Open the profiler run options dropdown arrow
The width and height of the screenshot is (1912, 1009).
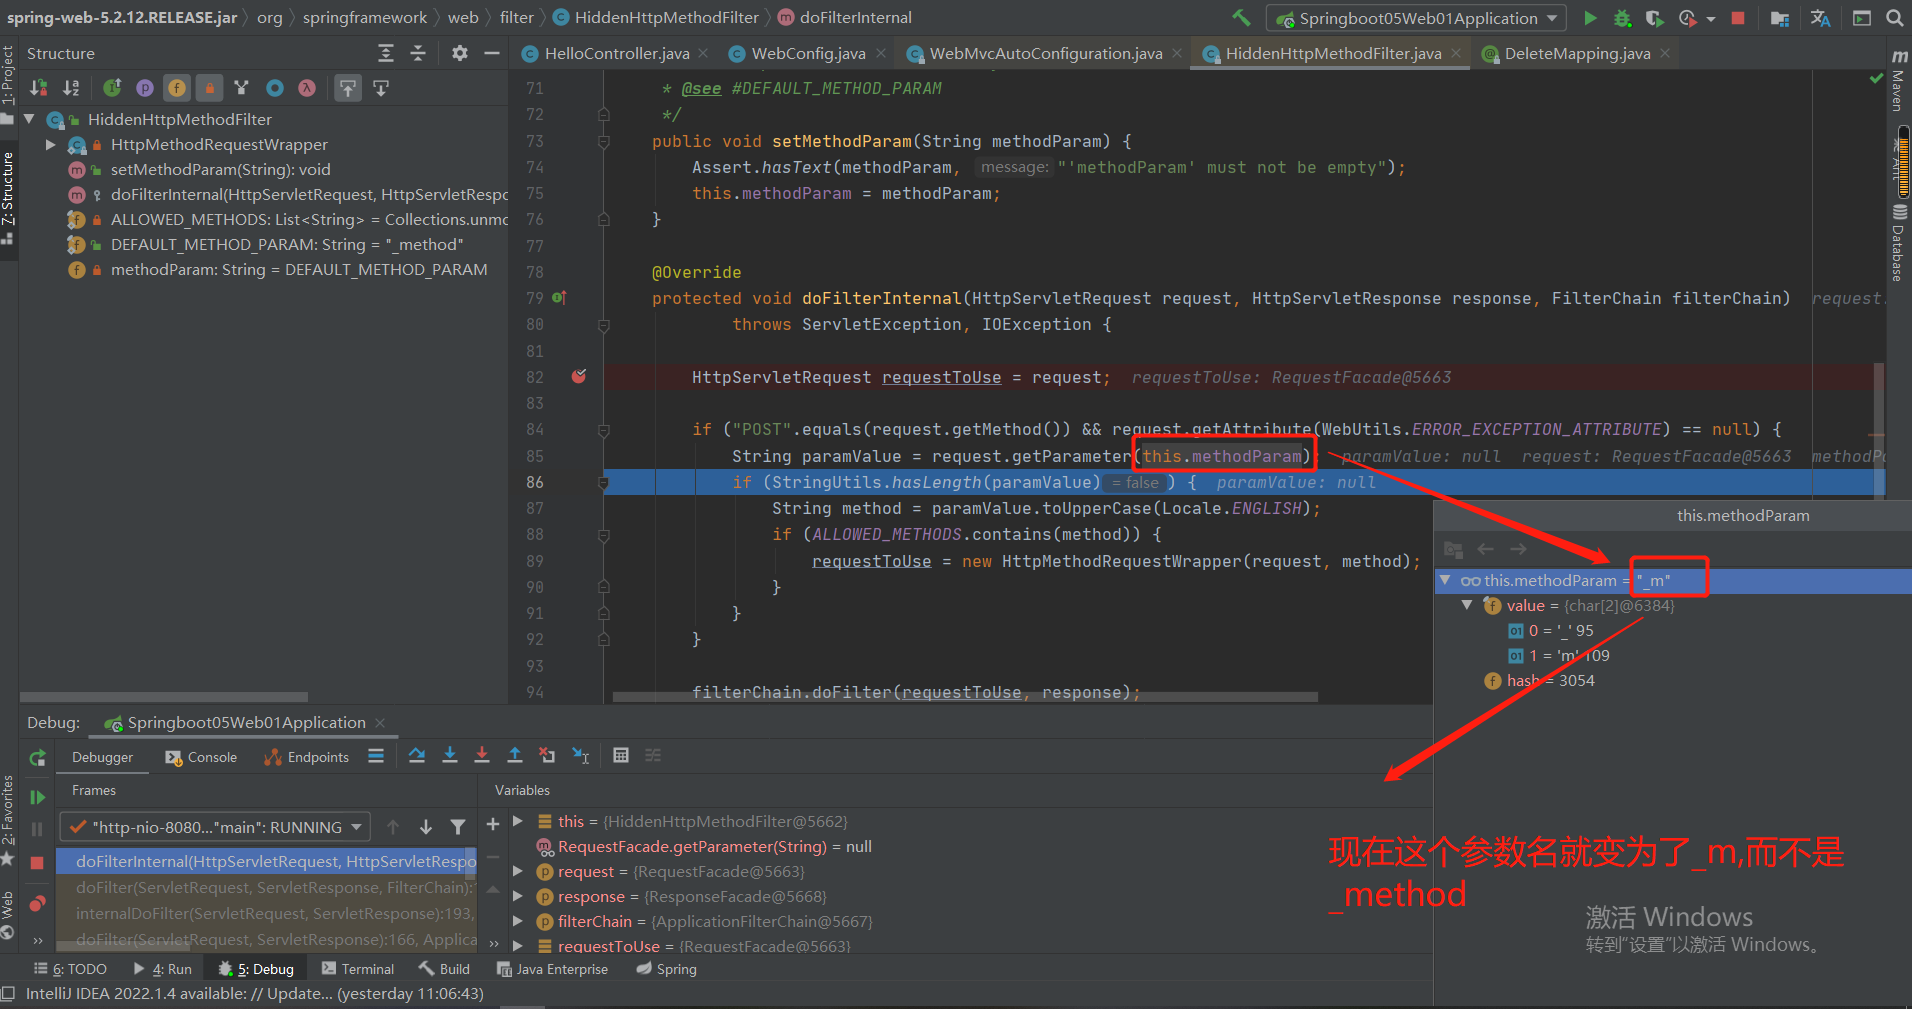(x=1711, y=19)
